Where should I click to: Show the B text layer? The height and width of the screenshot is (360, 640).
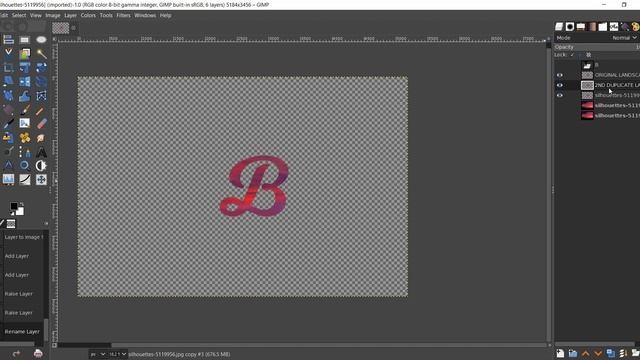click(x=560, y=65)
